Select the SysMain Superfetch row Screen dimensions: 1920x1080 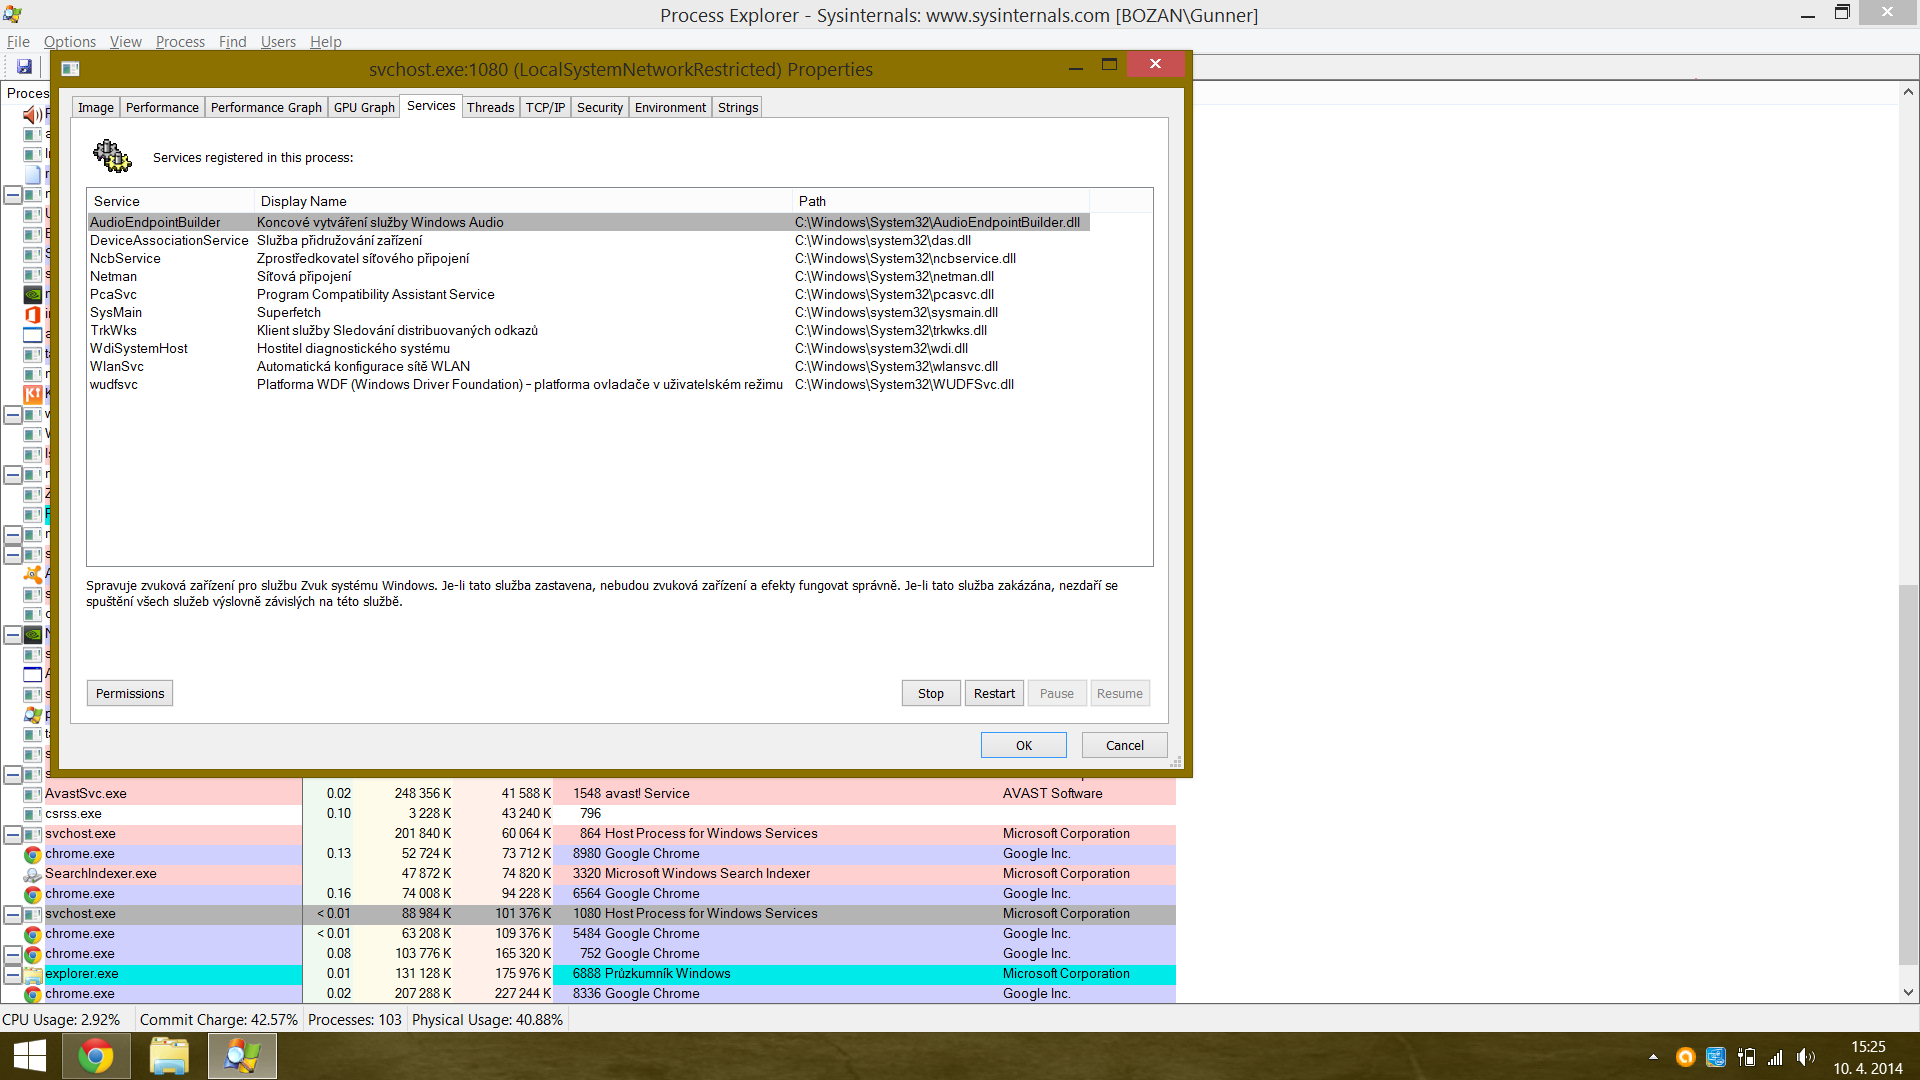tap(588, 312)
